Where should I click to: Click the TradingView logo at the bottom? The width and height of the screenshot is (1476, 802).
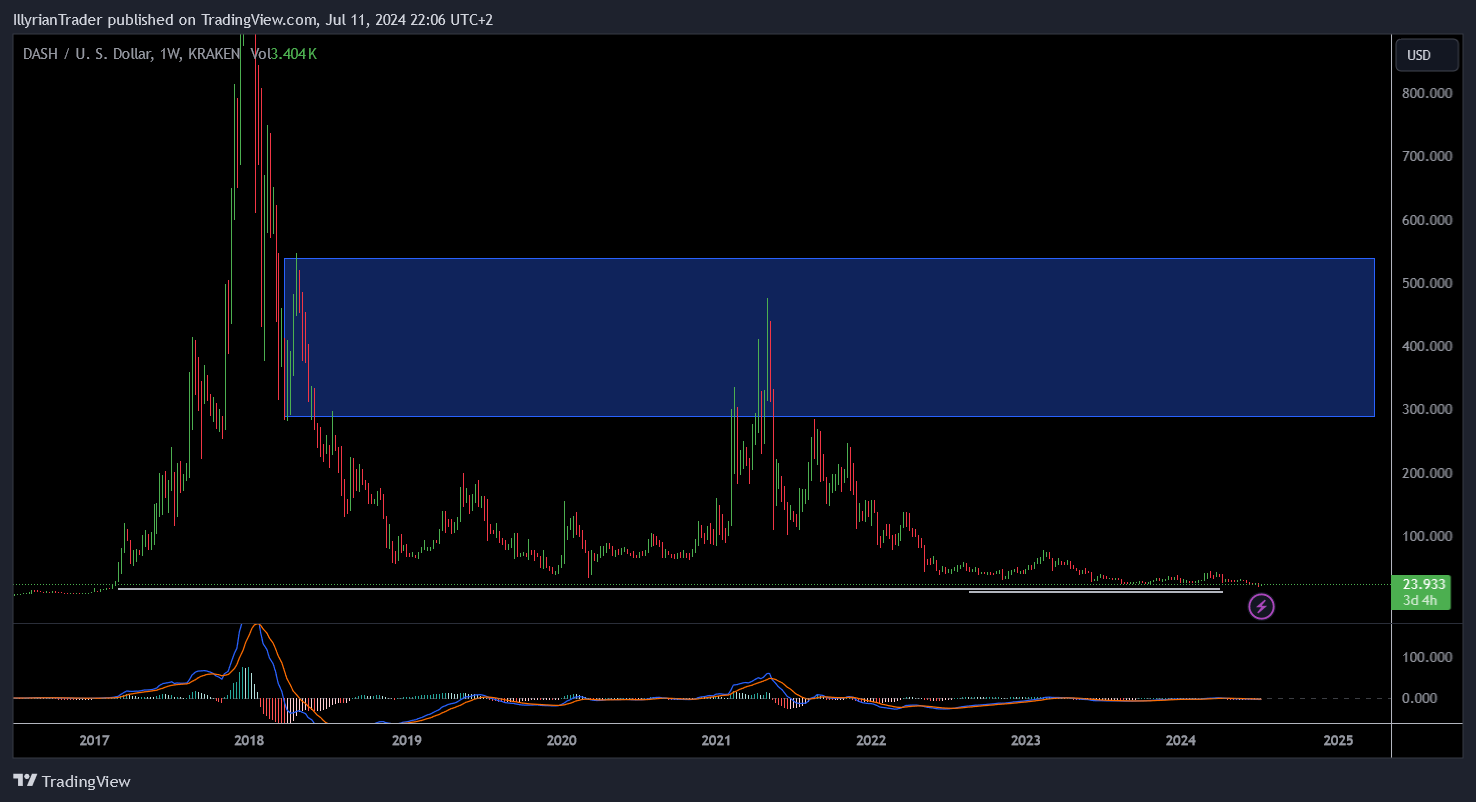coord(72,781)
